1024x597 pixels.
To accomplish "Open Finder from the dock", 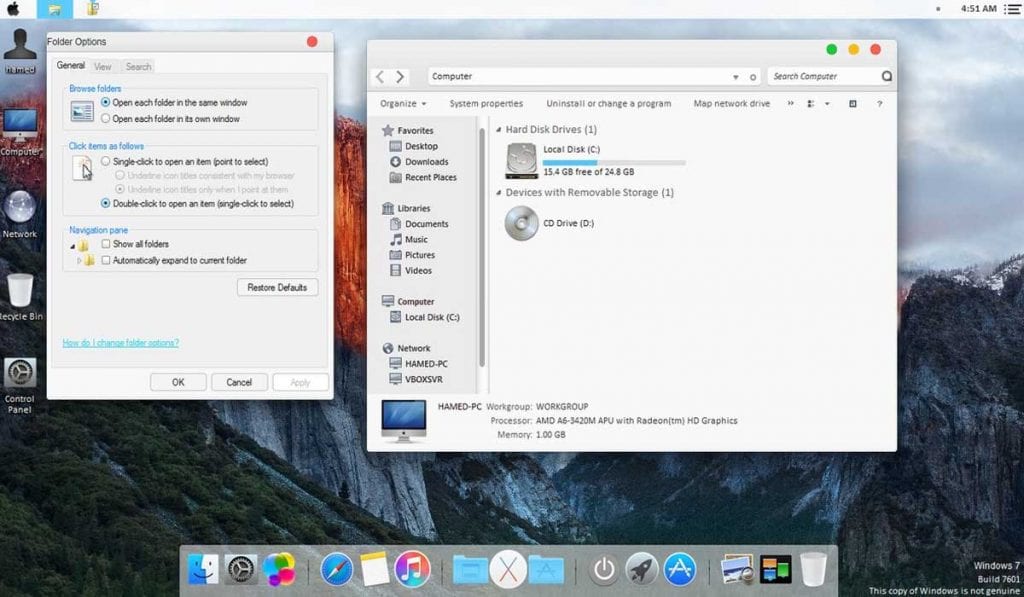I will [203, 569].
